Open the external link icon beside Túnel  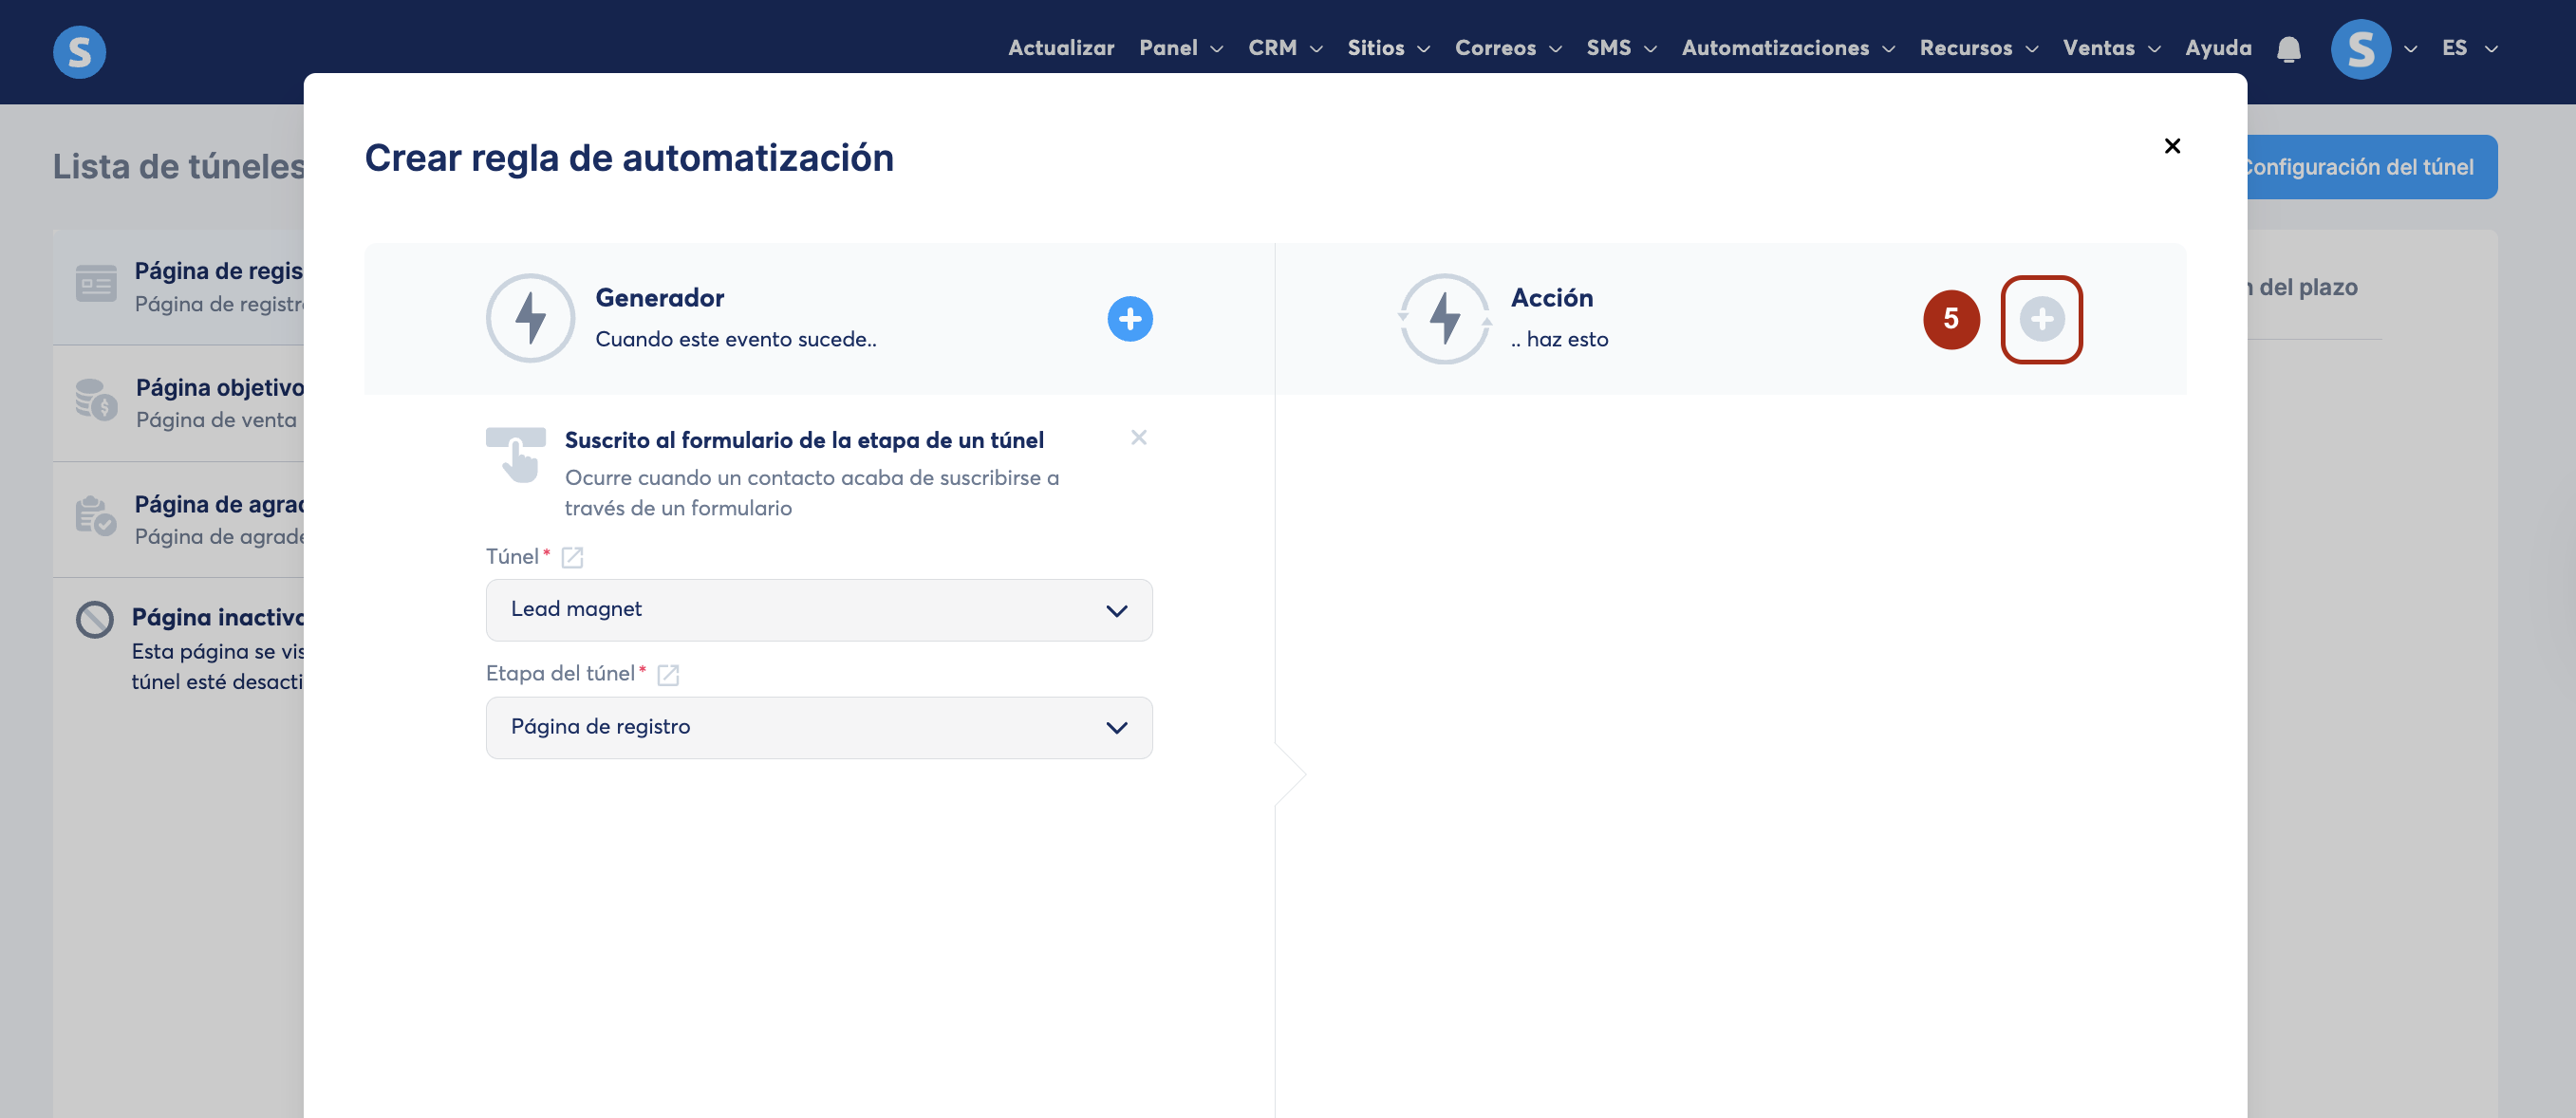point(572,558)
